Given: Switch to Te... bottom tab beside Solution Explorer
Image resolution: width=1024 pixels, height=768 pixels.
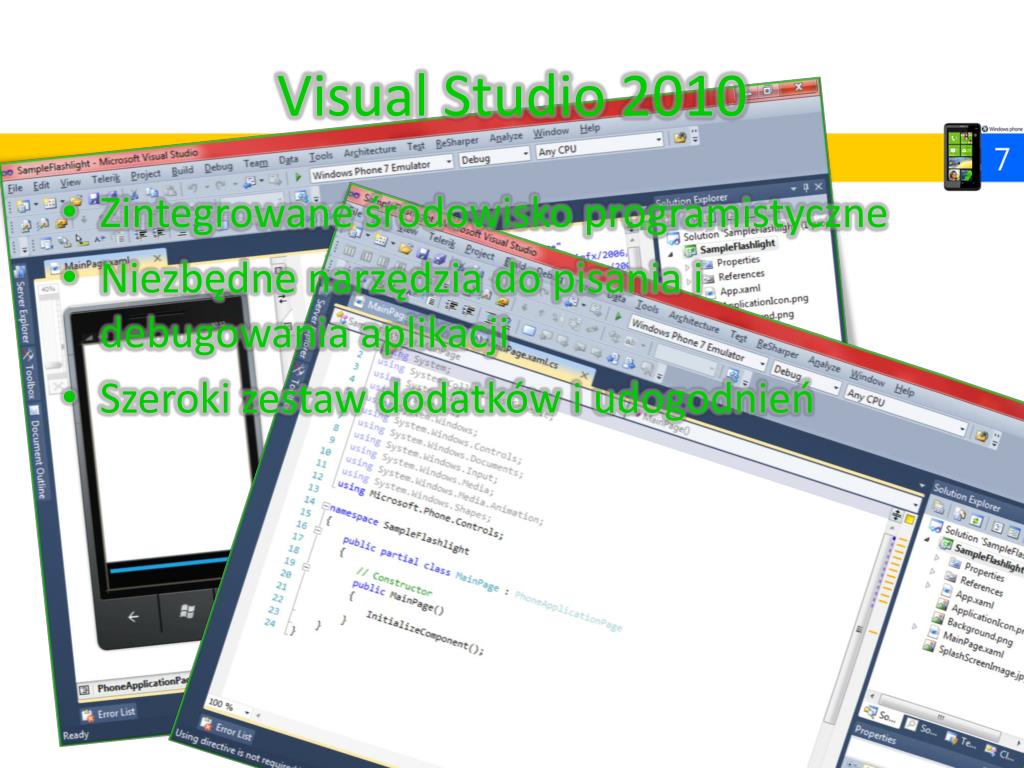Looking at the screenshot, I should click(960, 742).
